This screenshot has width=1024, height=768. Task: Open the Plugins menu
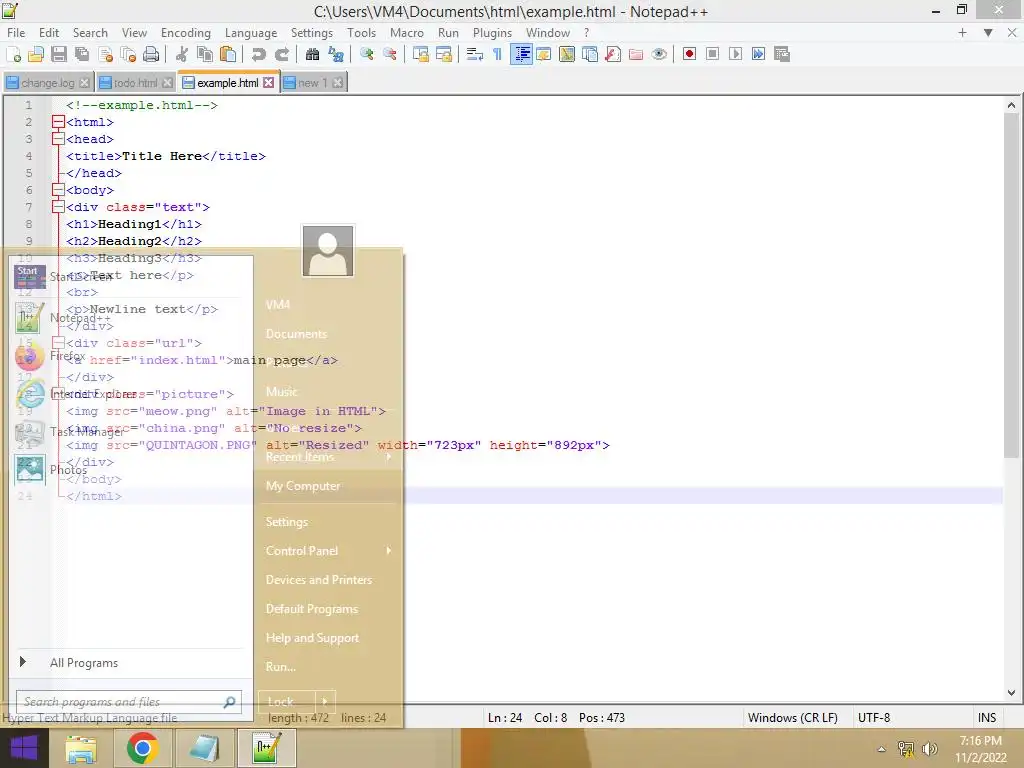492,33
